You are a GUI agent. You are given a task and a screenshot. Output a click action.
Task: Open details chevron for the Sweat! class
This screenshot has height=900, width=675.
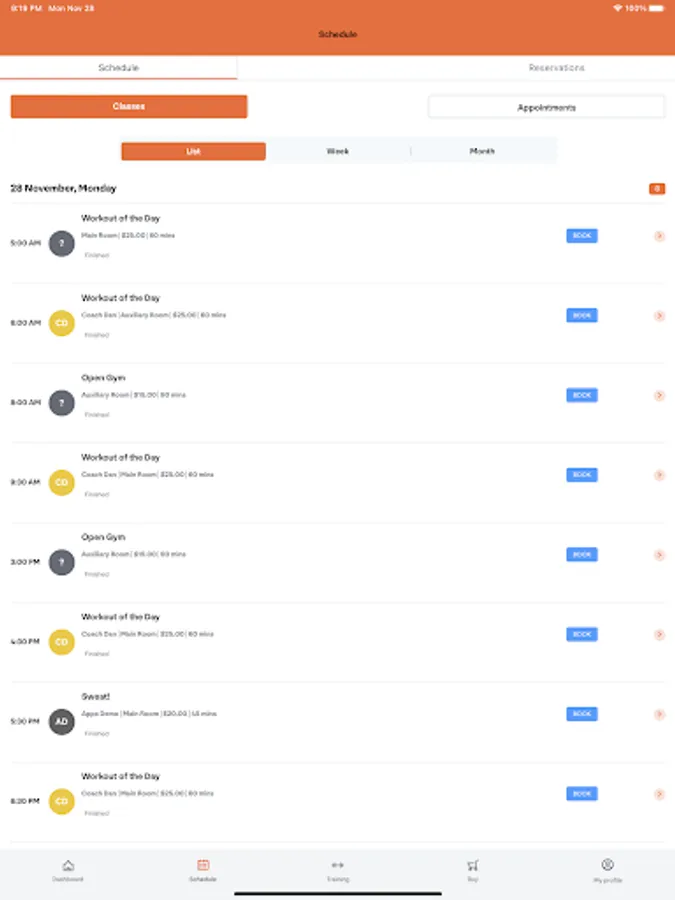[x=659, y=714]
